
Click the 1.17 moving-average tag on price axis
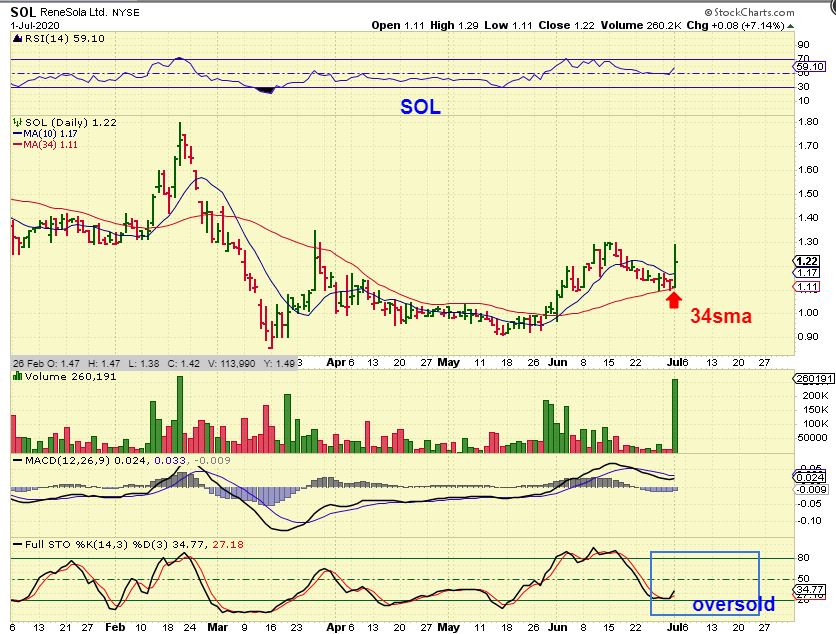pos(807,272)
